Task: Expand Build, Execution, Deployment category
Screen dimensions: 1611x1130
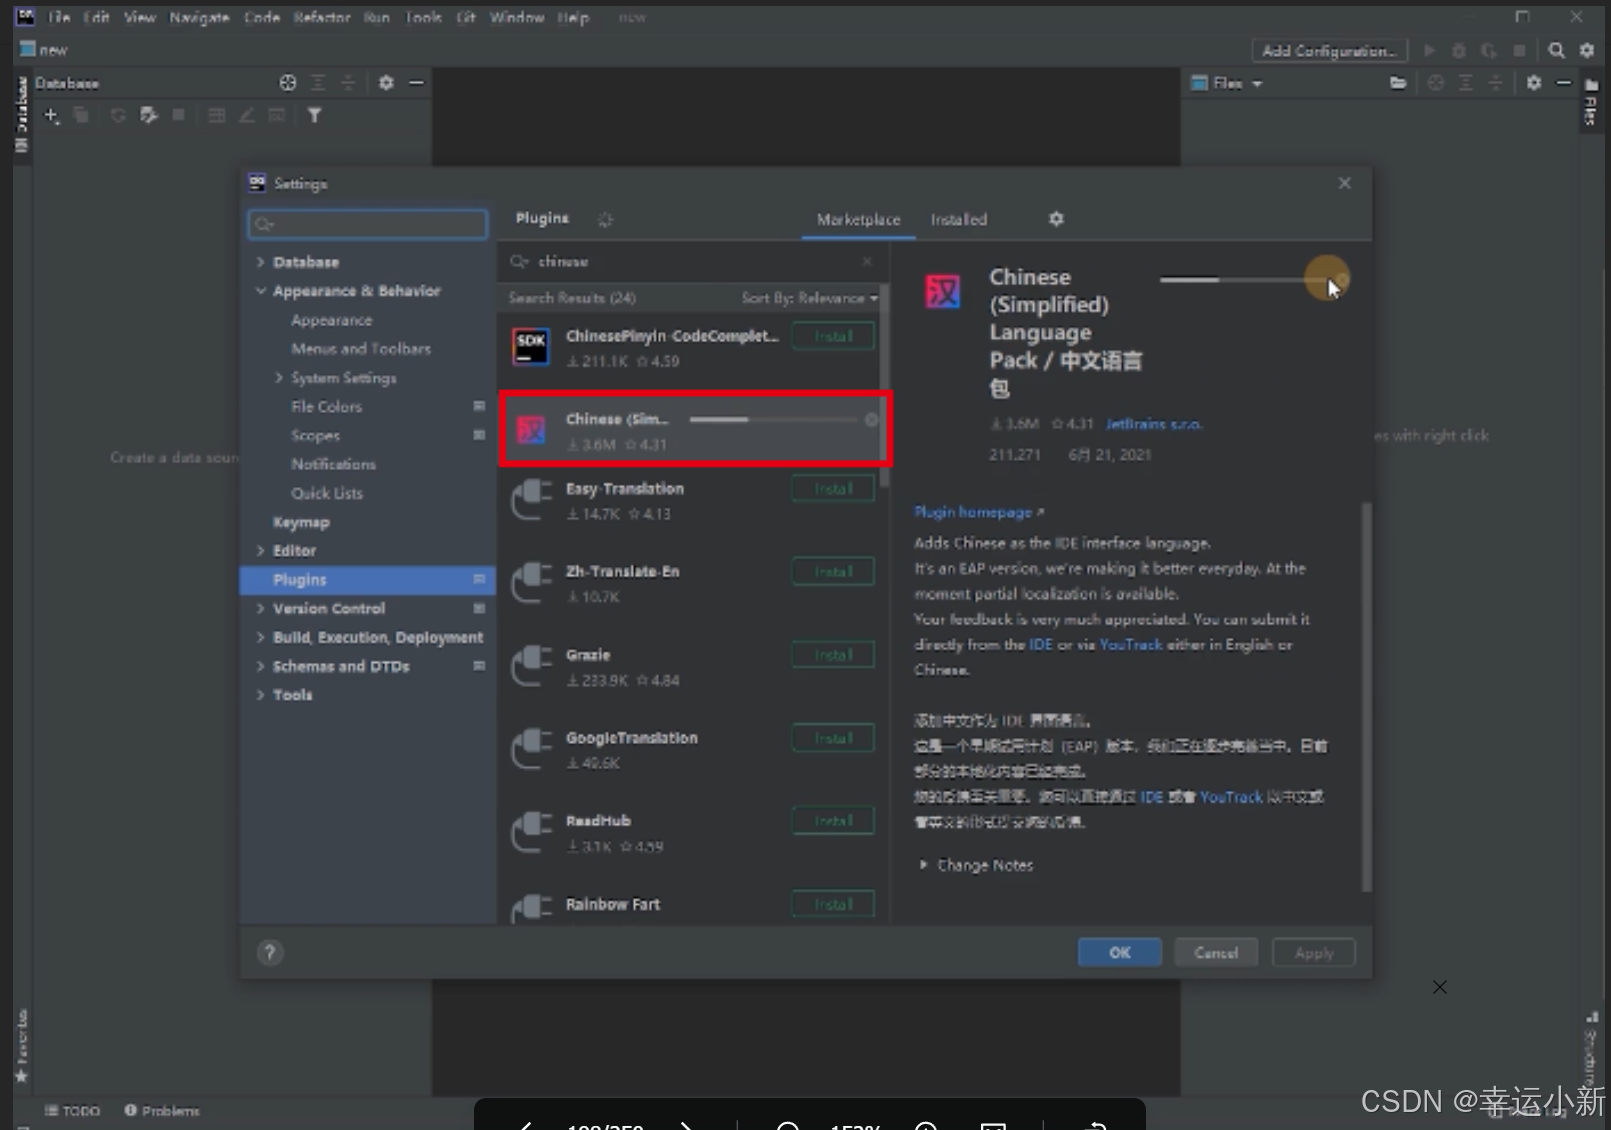Action: click(x=260, y=638)
